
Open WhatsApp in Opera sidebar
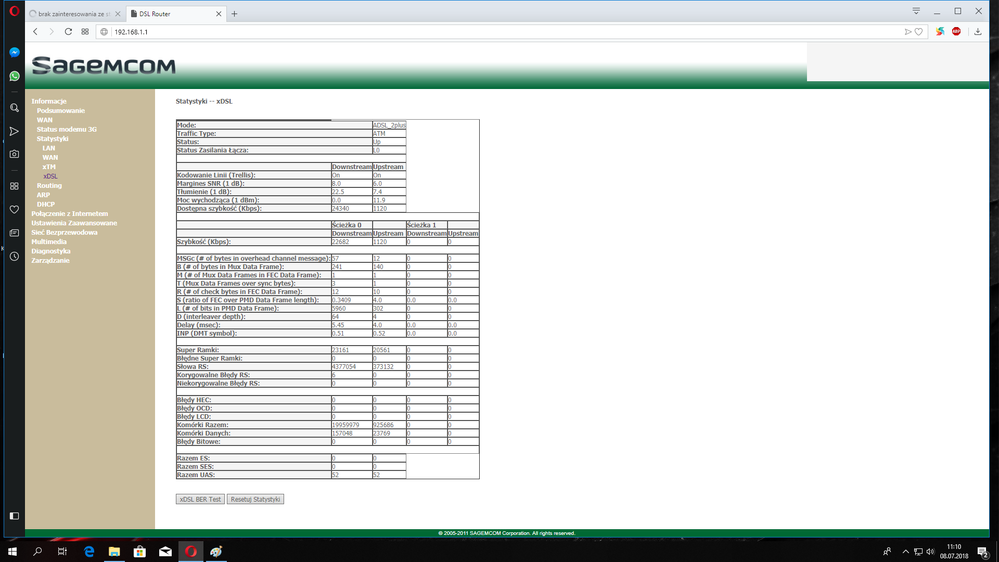pos(14,76)
